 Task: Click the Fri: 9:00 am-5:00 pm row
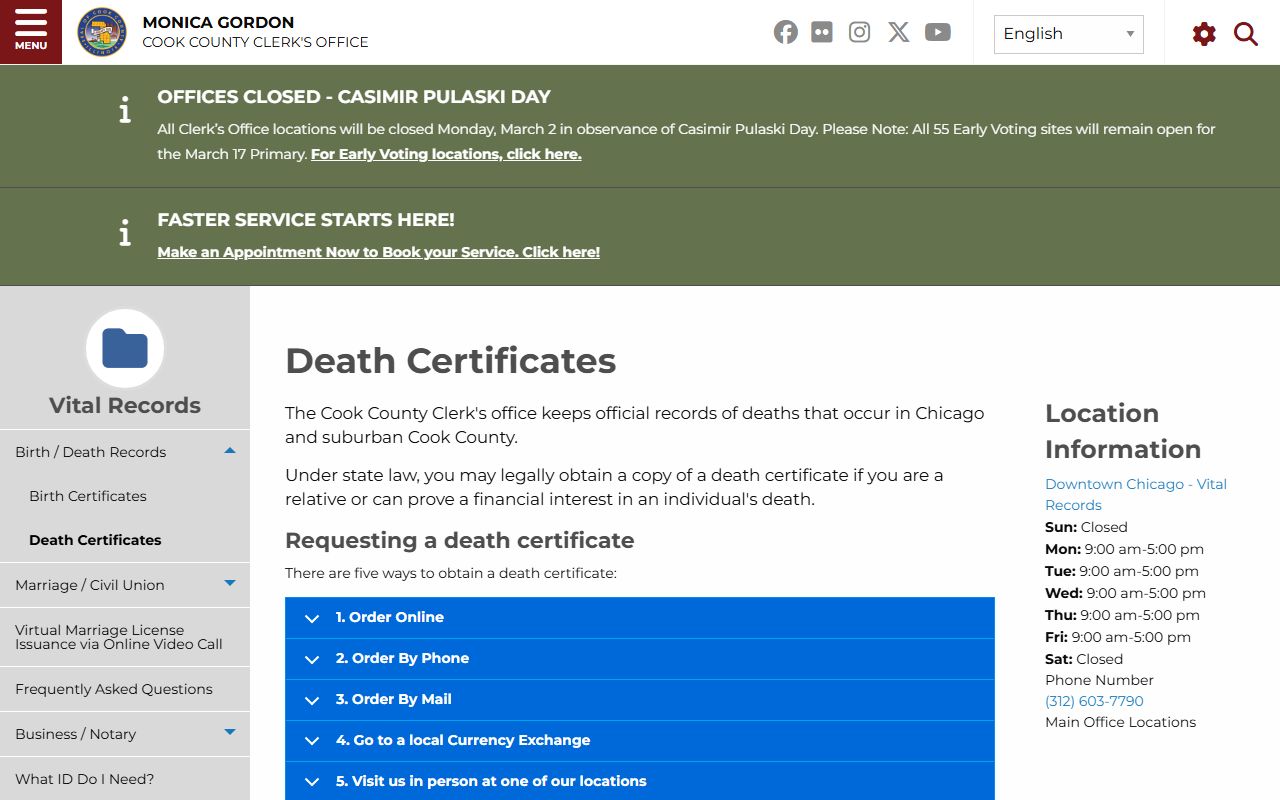(1118, 637)
